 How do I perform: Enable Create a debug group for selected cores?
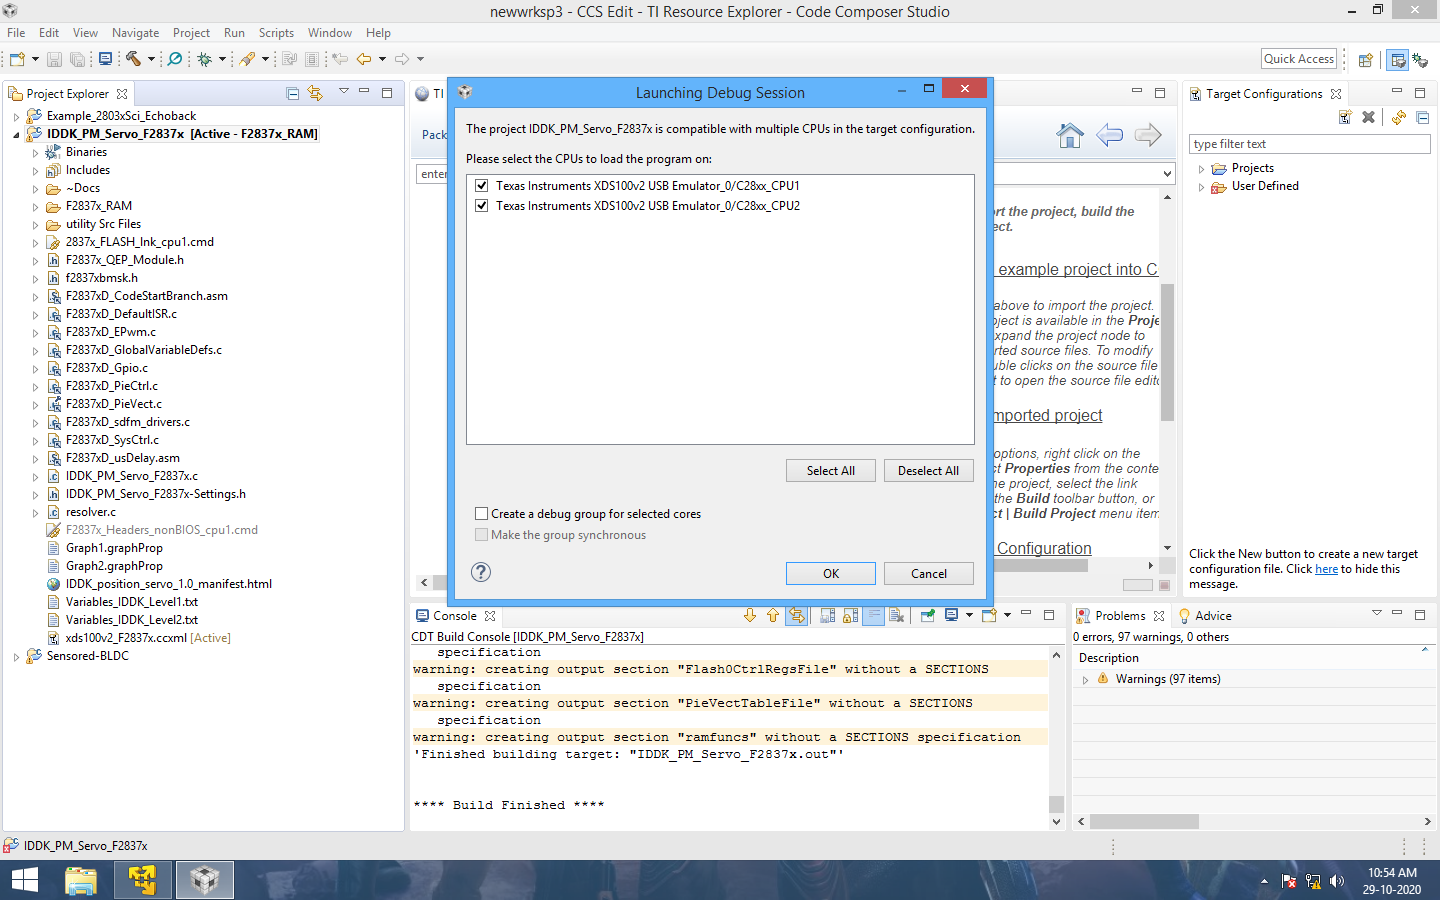pyautogui.click(x=481, y=512)
